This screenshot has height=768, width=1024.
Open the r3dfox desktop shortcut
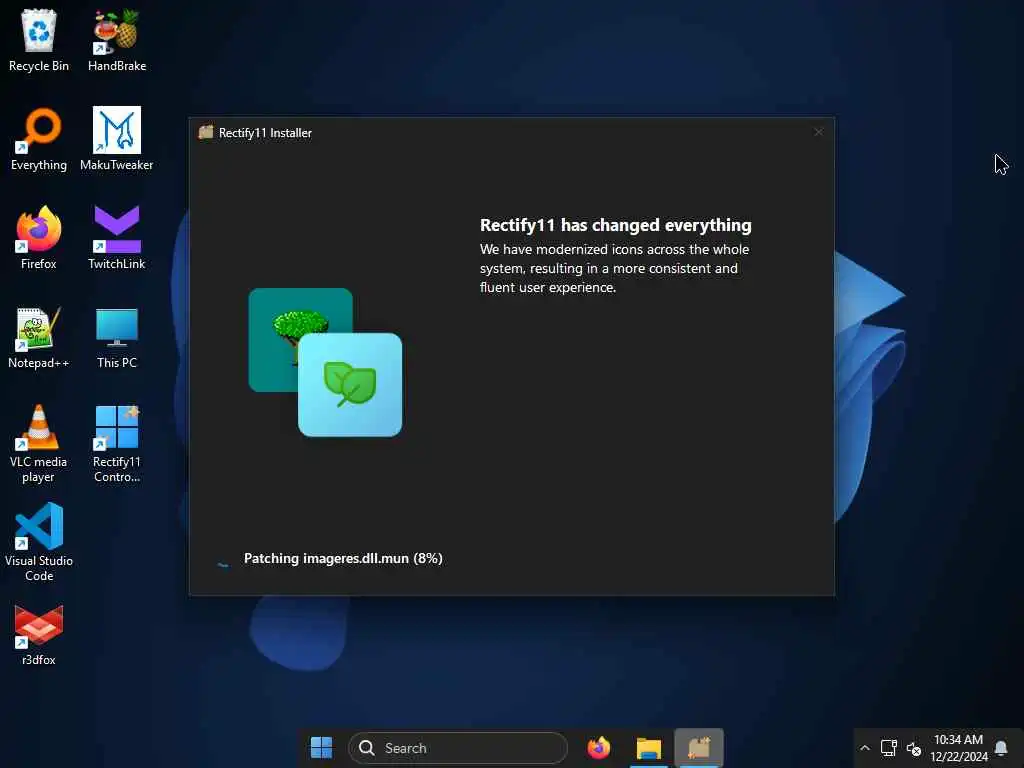pyautogui.click(x=39, y=635)
